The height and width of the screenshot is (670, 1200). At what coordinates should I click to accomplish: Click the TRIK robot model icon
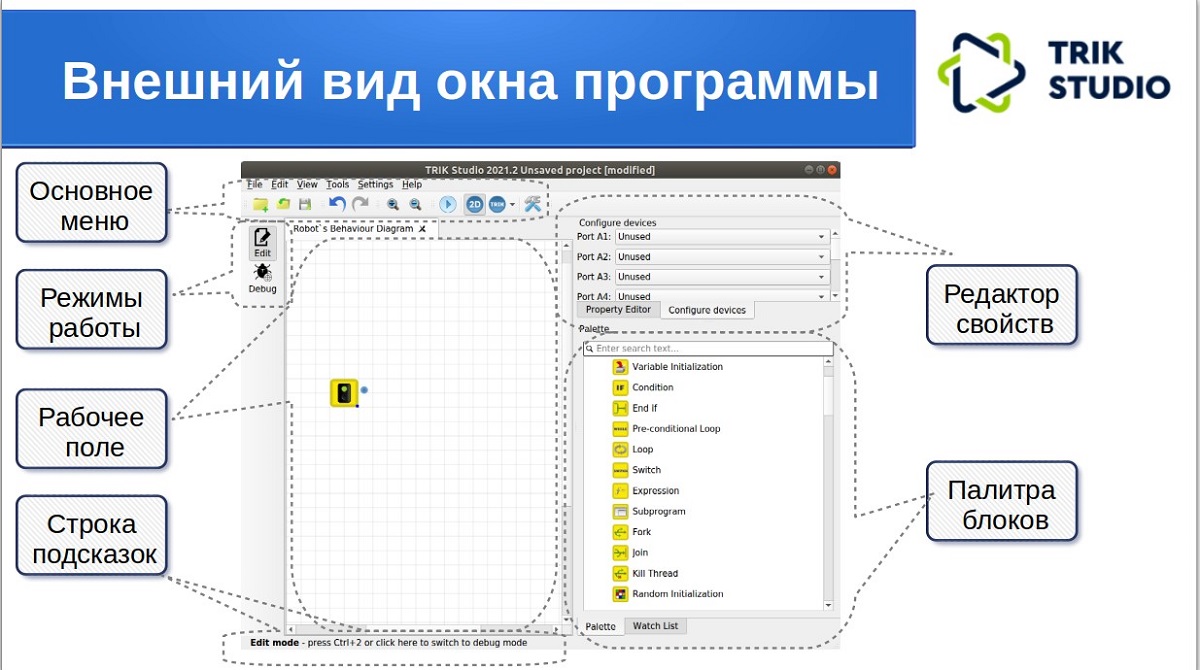coord(497,204)
